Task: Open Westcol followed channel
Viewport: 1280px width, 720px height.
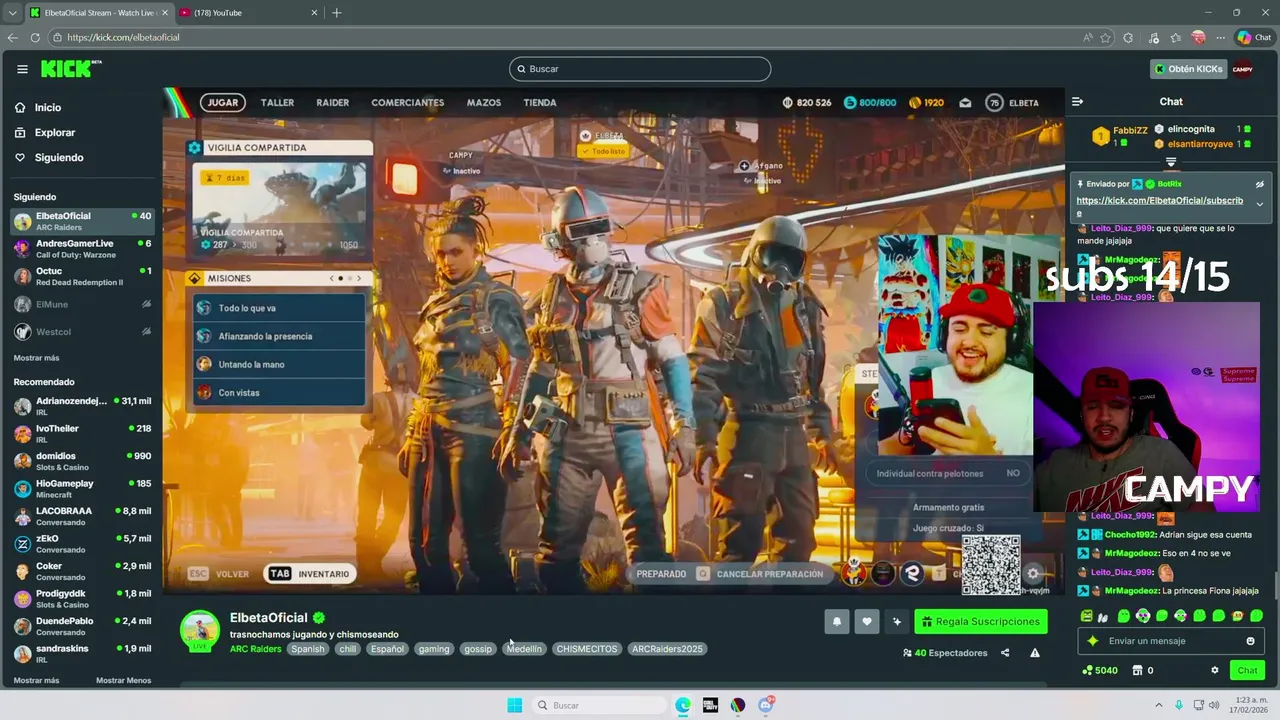Action: pyautogui.click(x=82, y=331)
